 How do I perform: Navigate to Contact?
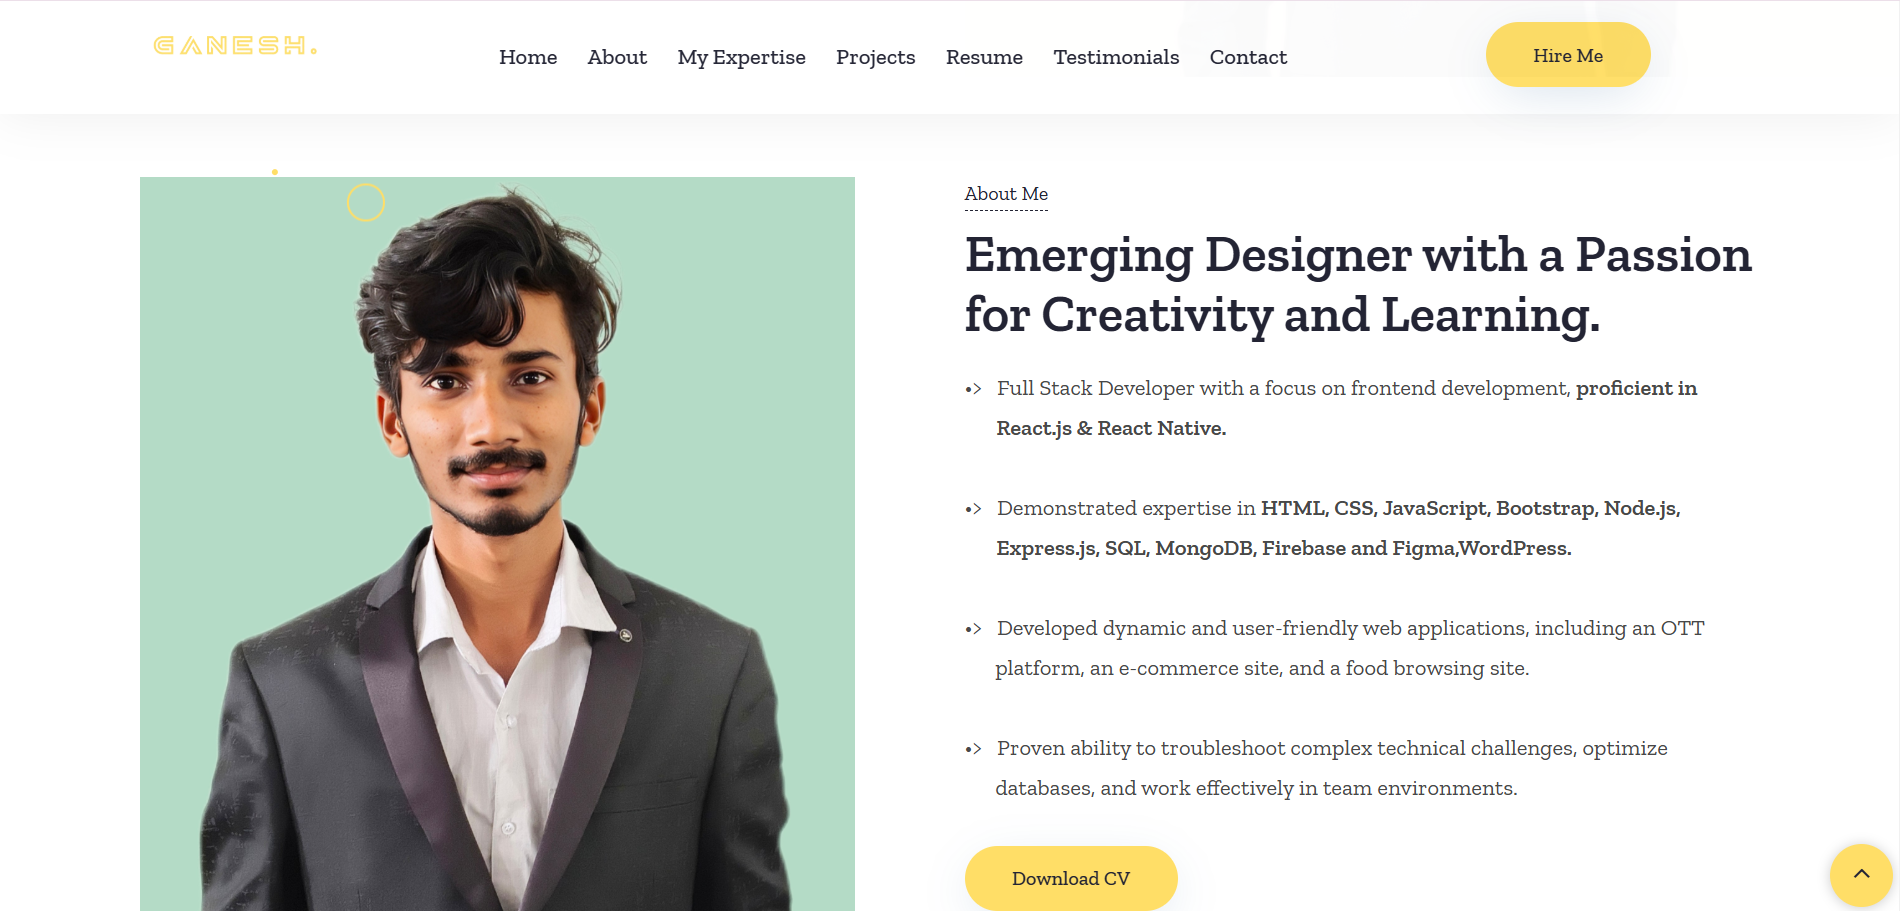point(1248,57)
